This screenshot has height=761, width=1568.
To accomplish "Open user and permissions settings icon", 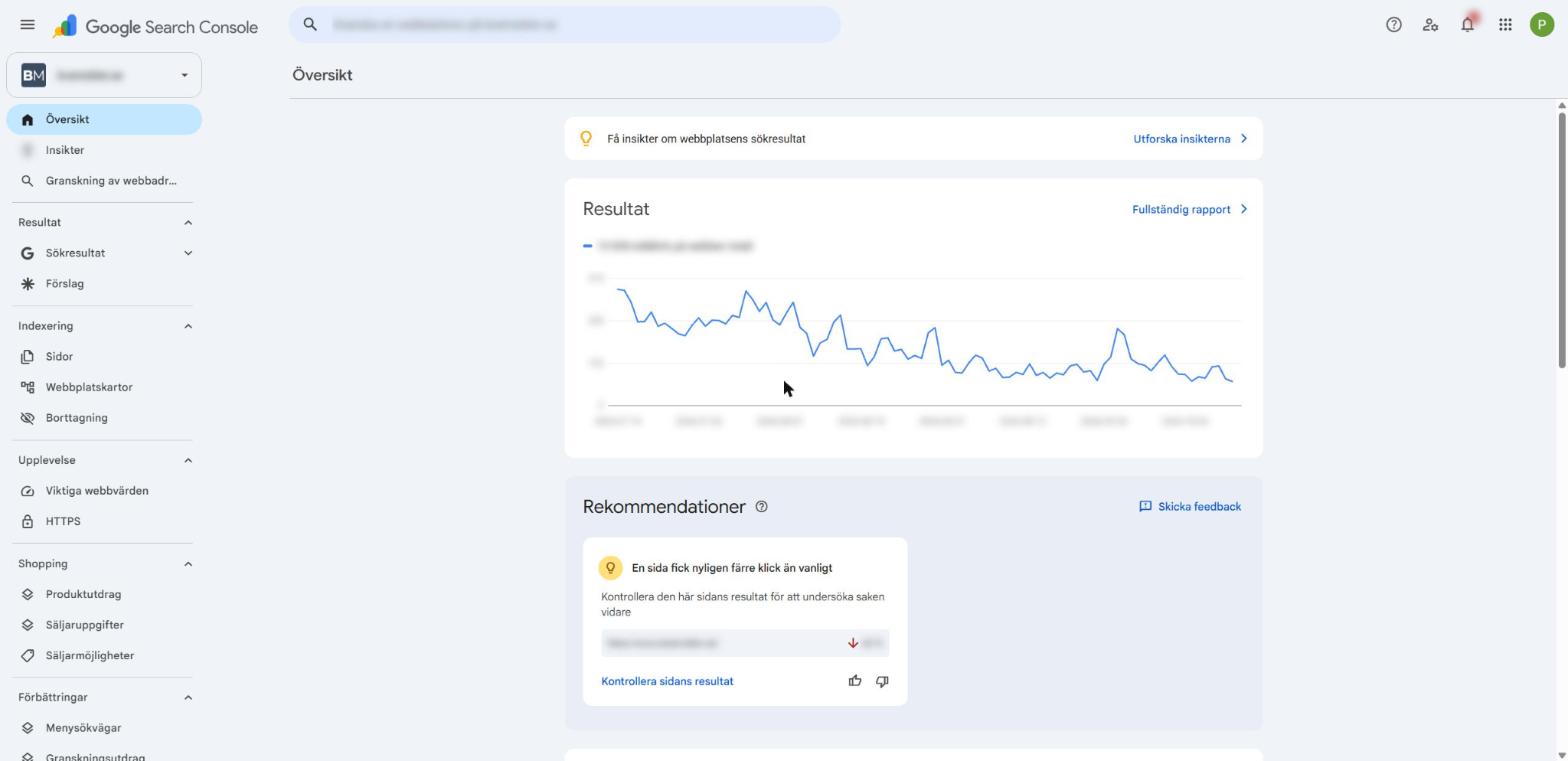I will click(1430, 25).
